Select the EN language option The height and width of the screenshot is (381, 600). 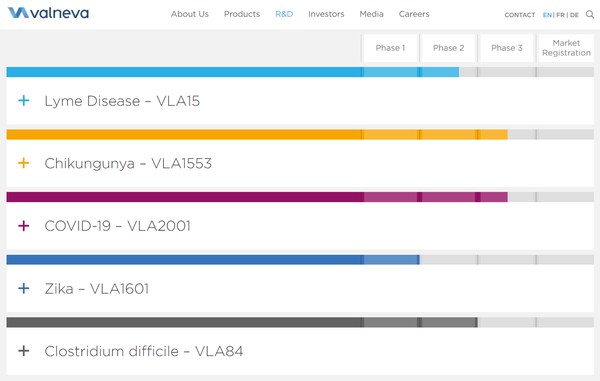pos(547,15)
